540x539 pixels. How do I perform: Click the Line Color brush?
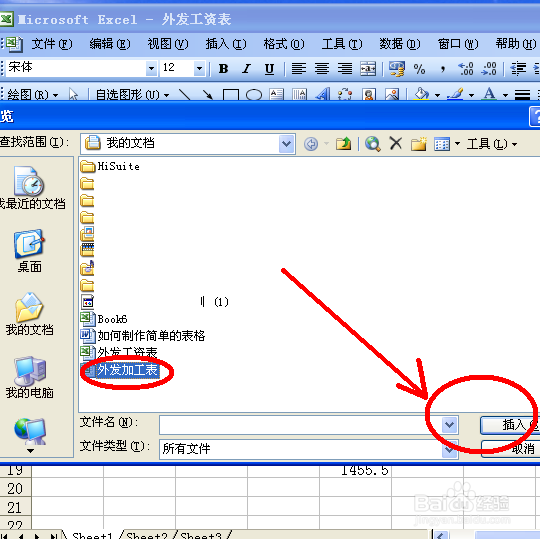pyautogui.click(x=456, y=94)
